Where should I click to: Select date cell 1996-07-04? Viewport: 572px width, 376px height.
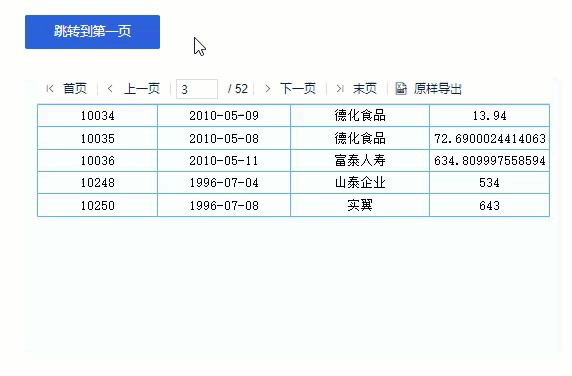(x=224, y=182)
